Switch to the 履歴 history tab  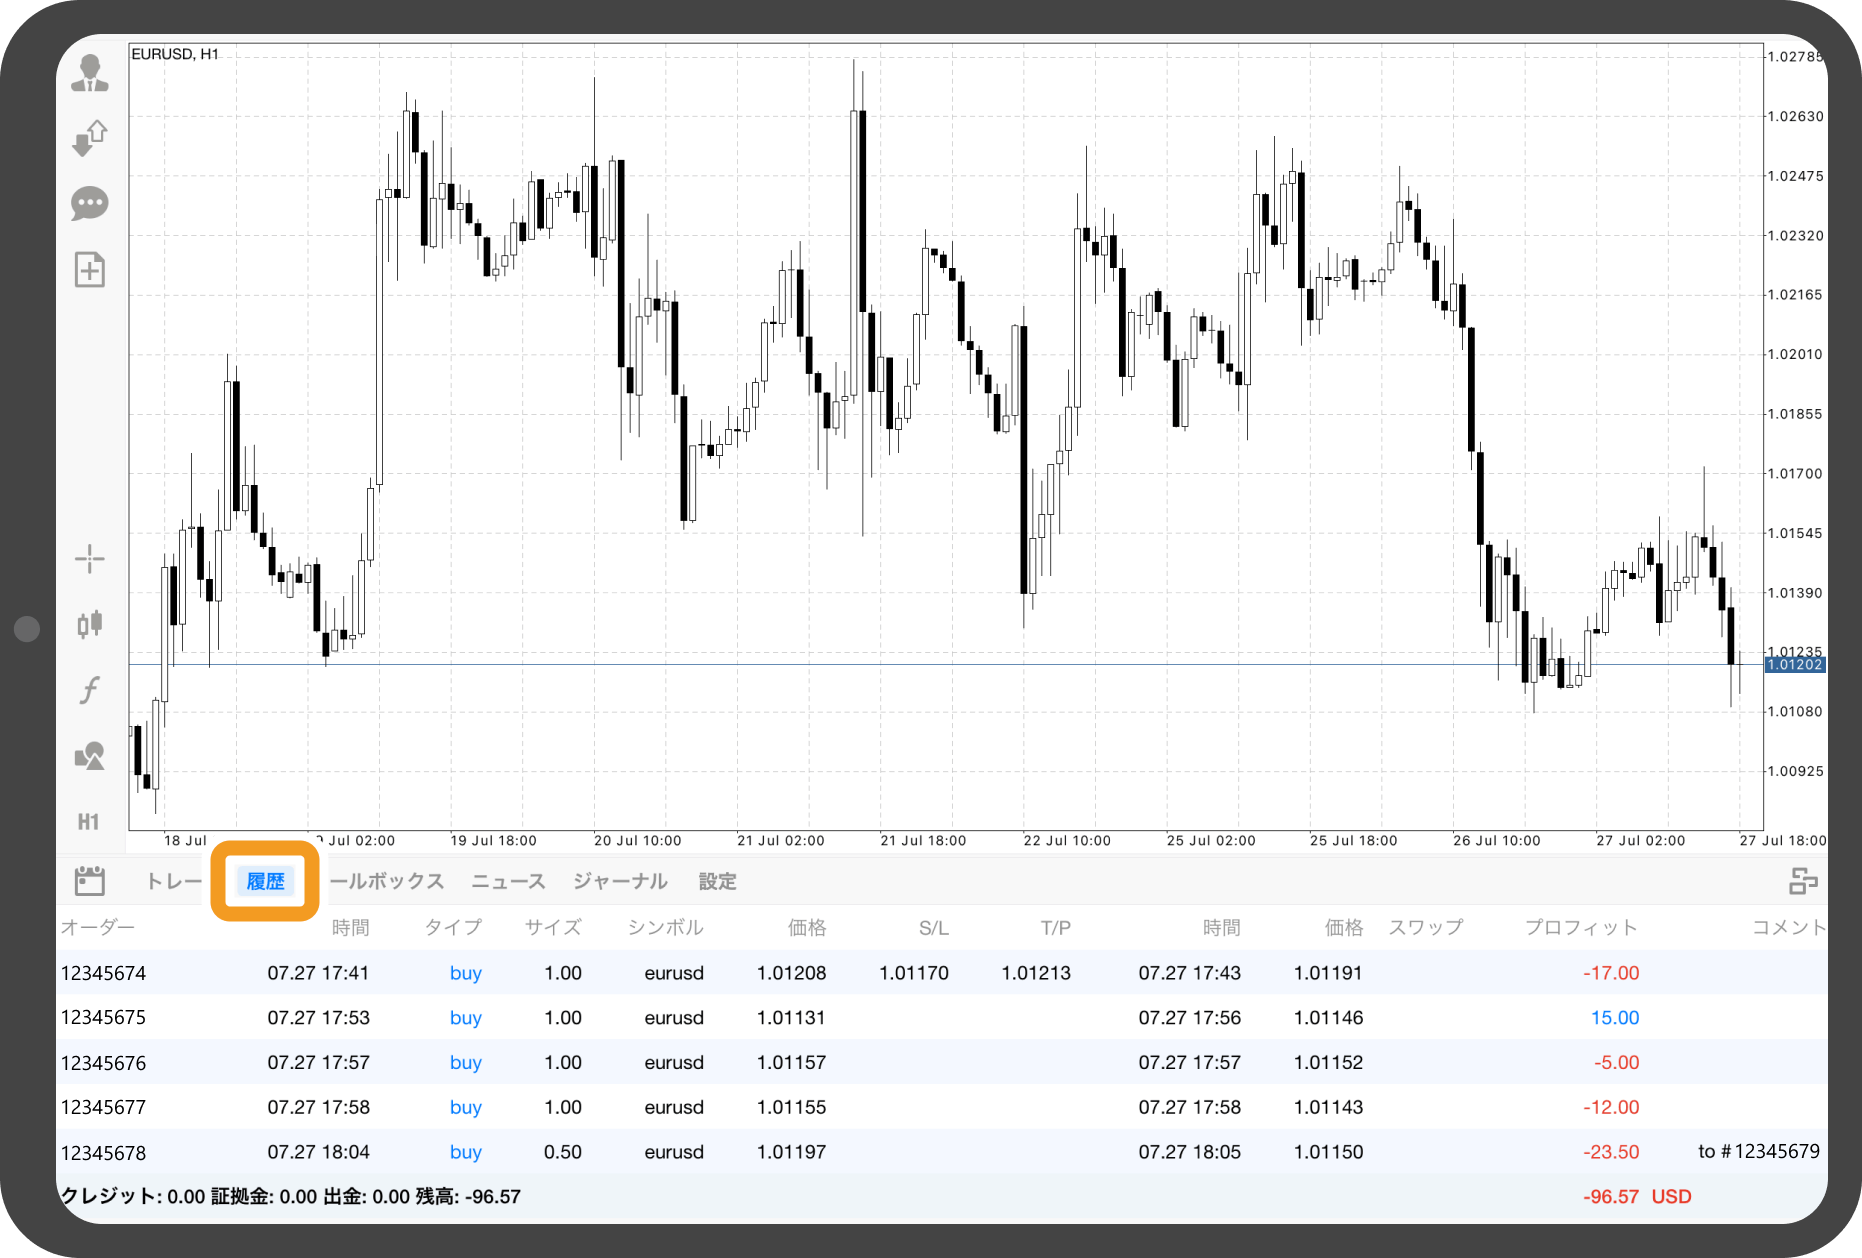tap(265, 881)
